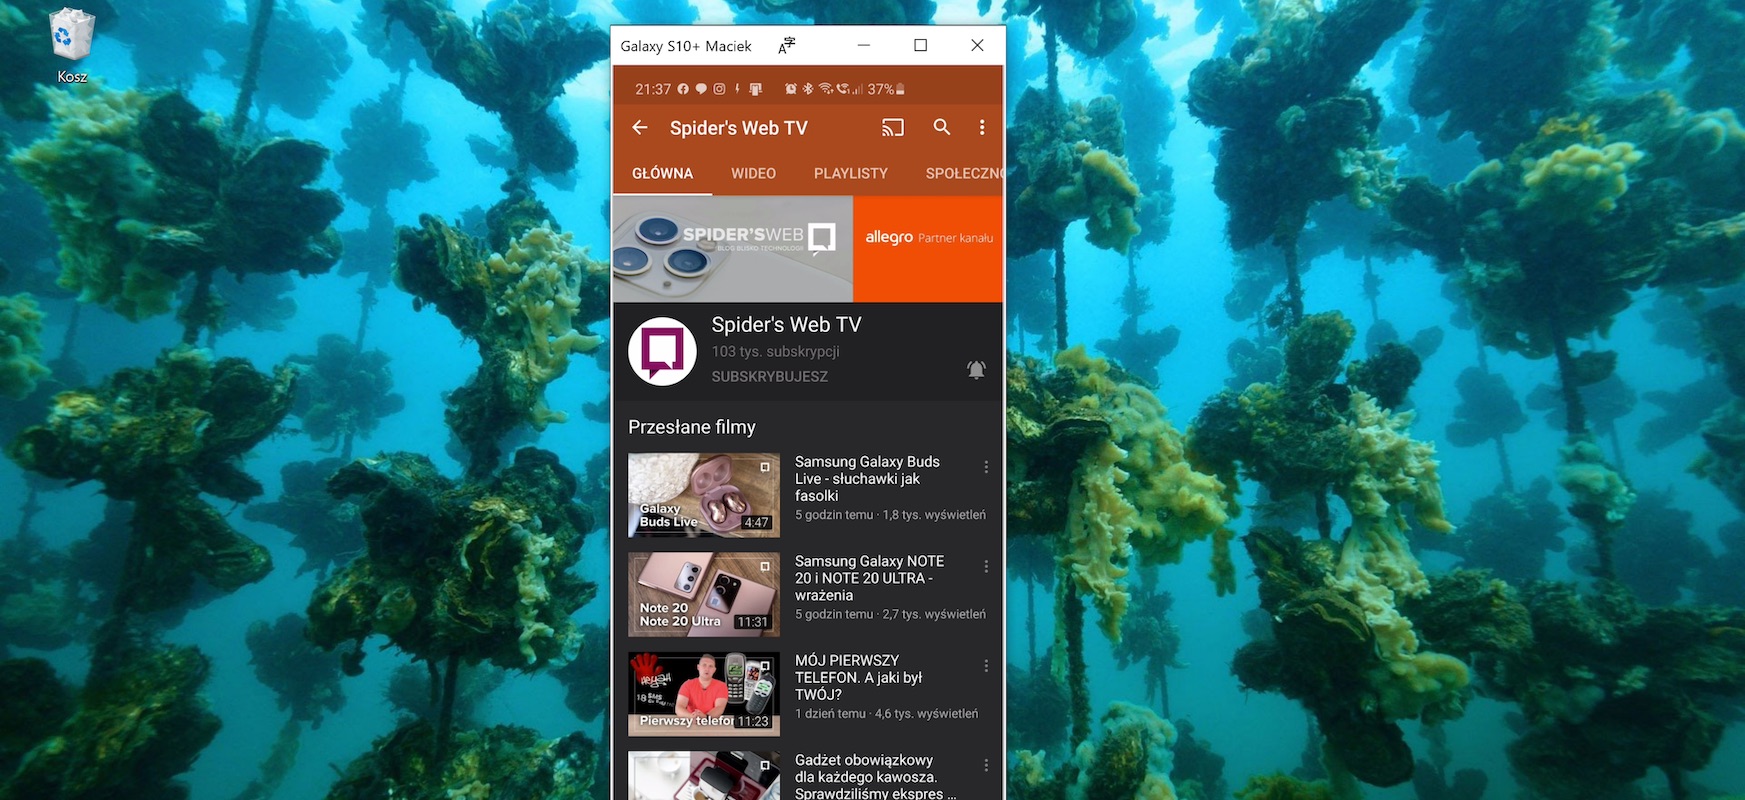Open the Pierwszy telefon video thumbnail

(704, 694)
